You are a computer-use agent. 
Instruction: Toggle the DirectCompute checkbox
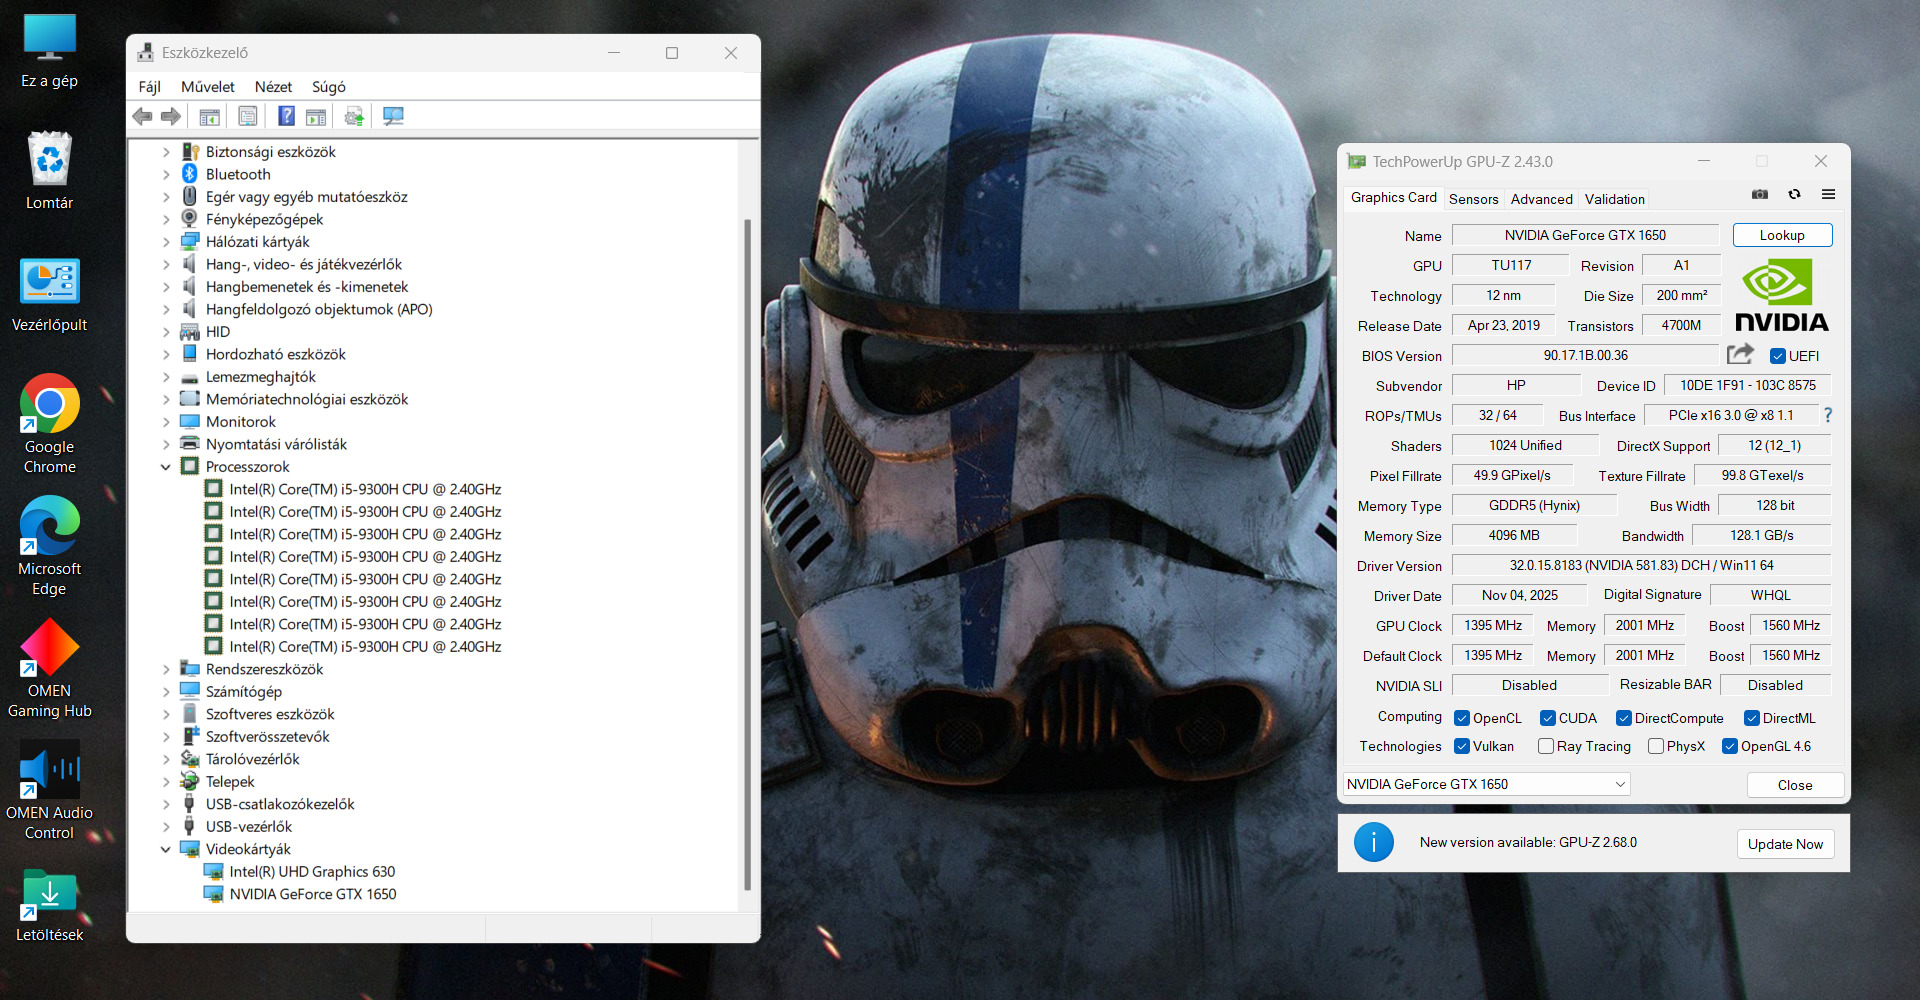(1624, 718)
